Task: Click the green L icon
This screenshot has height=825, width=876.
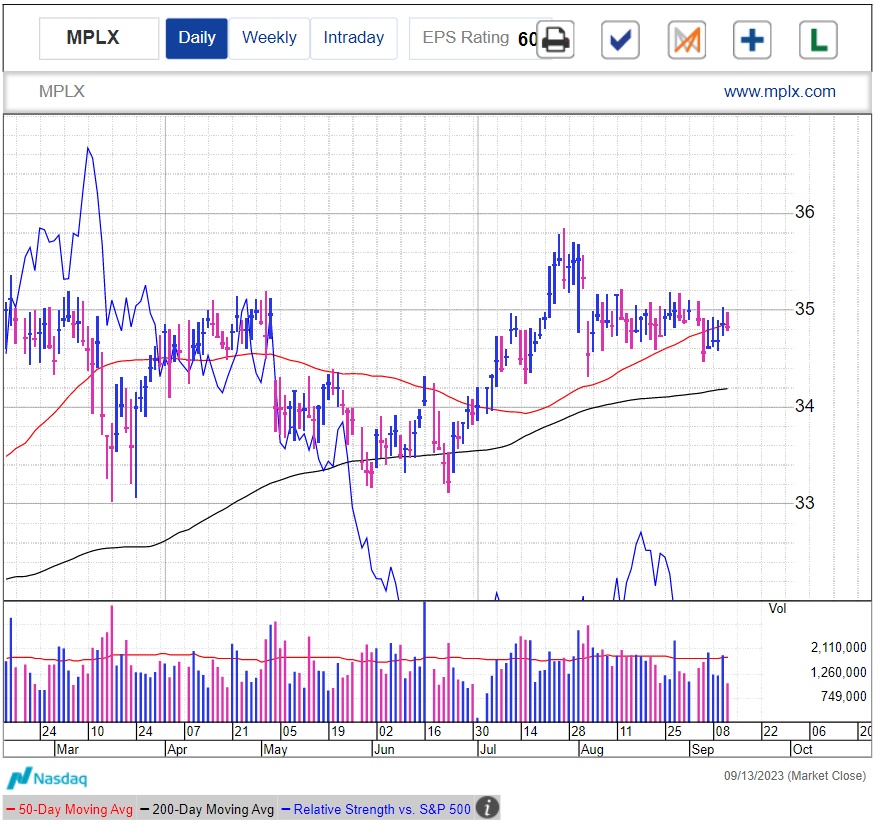Action: tap(818, 40)
